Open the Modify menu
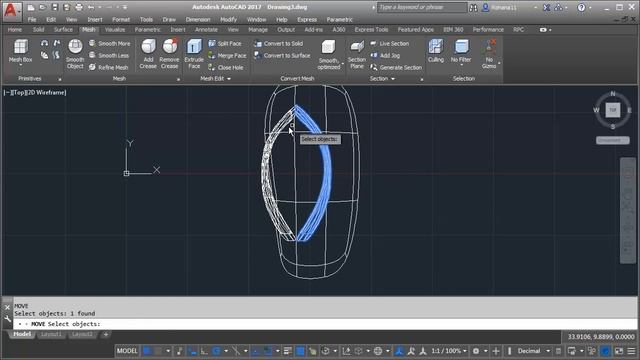Screen dimensions: 640x360 click(228, 19)
